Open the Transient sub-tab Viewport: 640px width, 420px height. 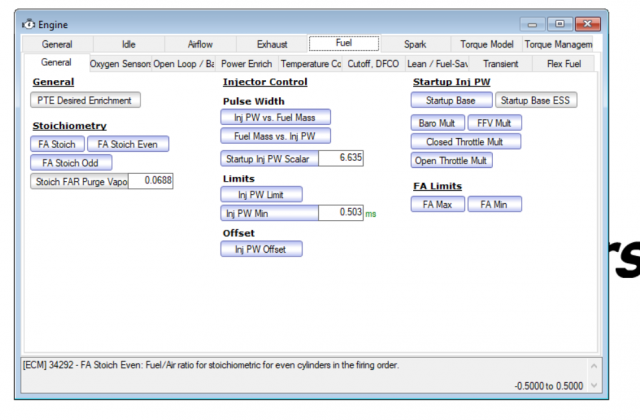pos(501,63)
